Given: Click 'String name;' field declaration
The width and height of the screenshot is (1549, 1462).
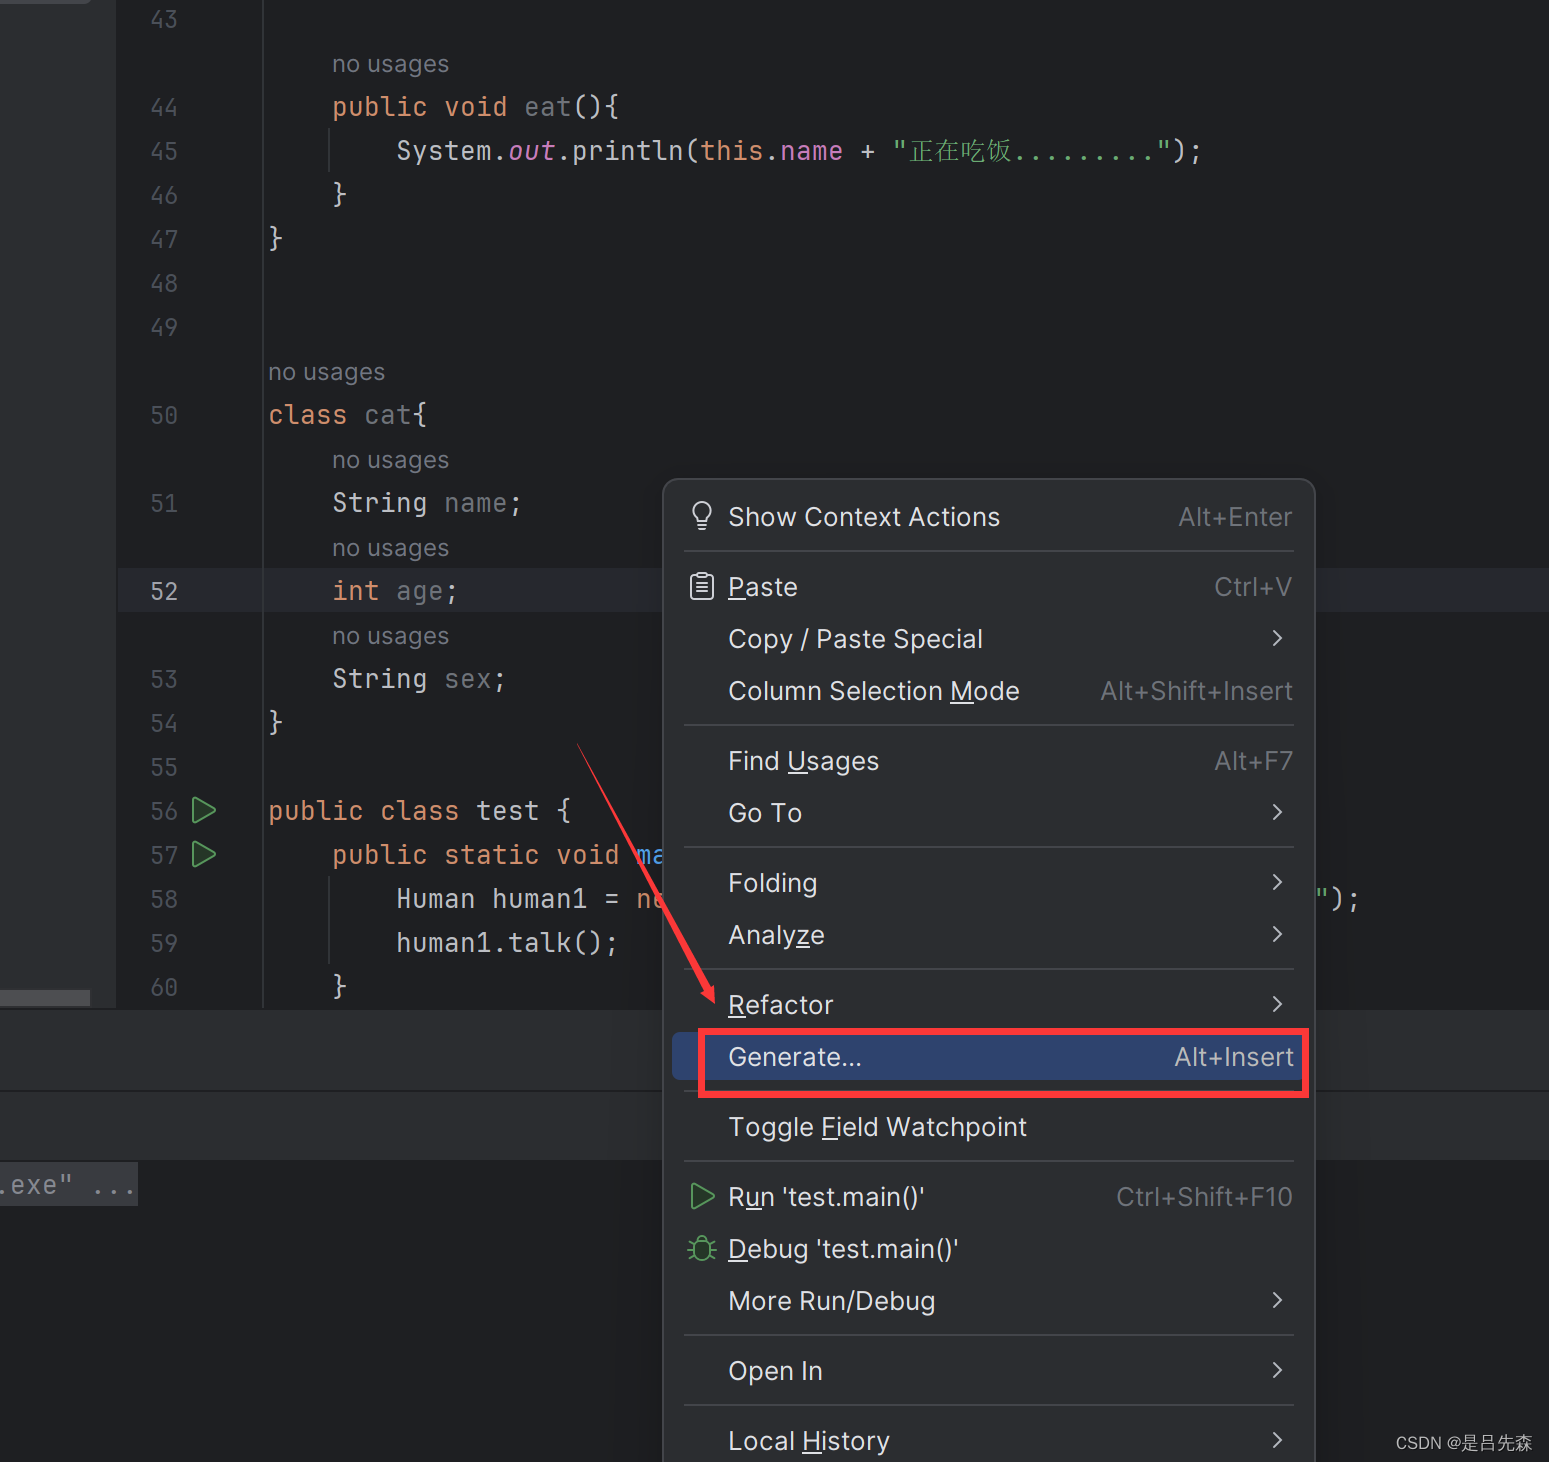Looking at the screenshot, I should click(427, 503).
